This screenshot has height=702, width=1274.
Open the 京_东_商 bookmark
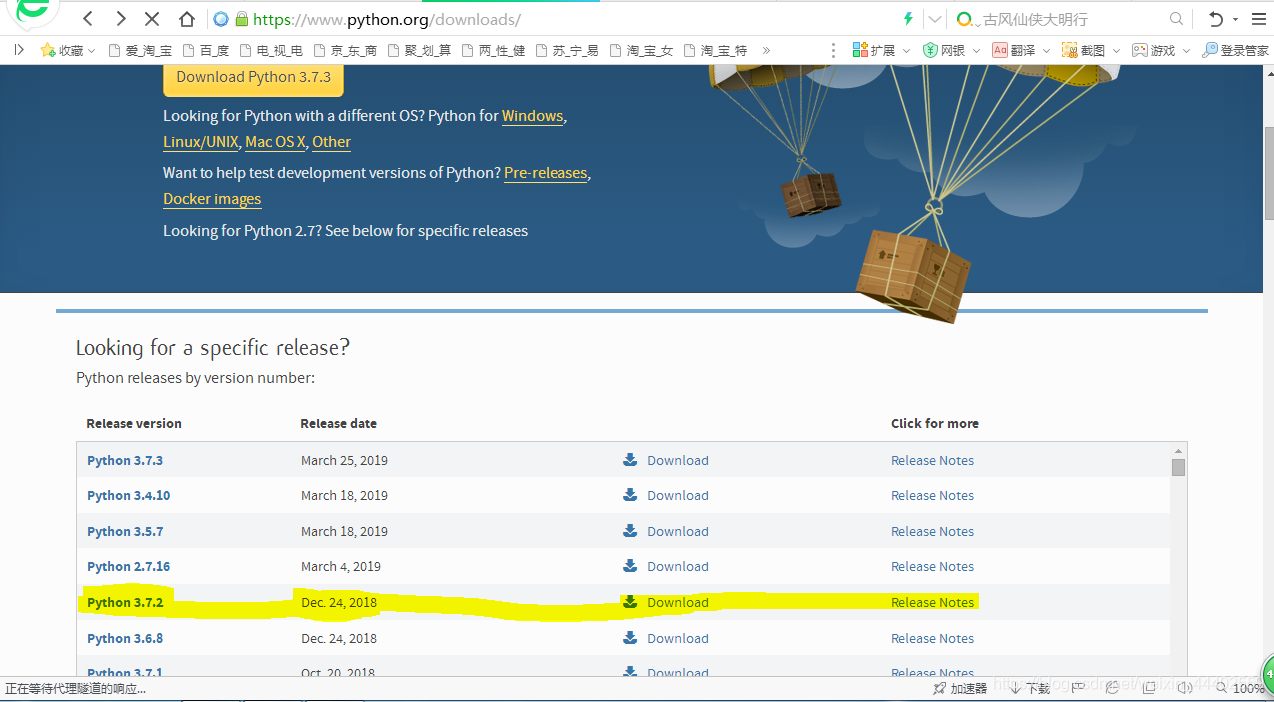point(345,50)
